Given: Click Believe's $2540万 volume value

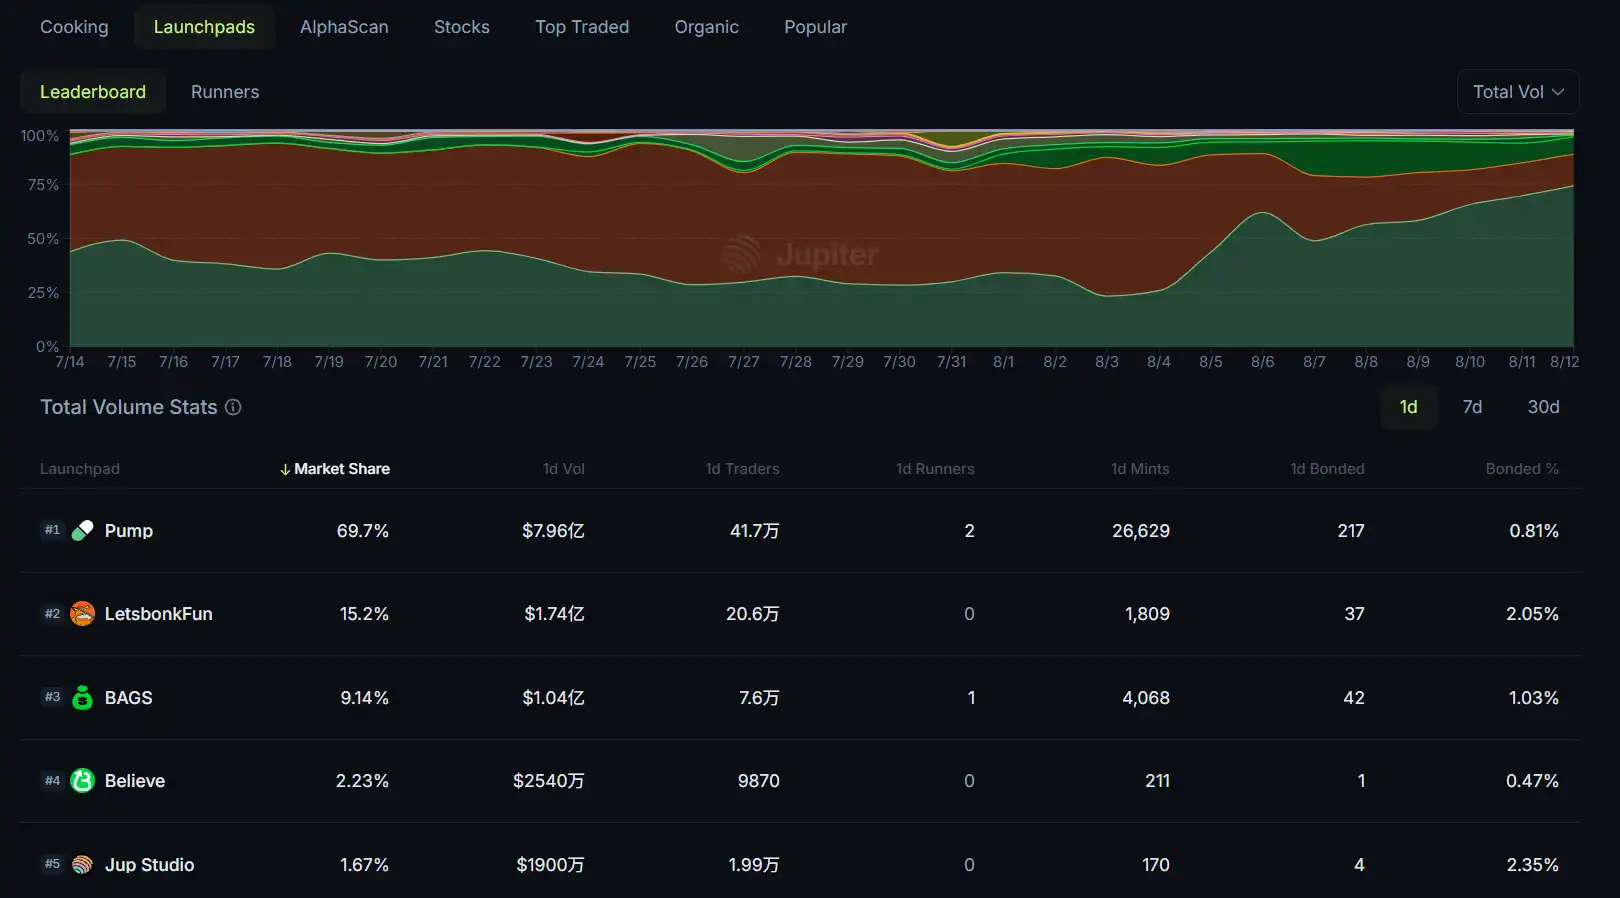Looking at the screenshot, I should (x=549, y=781).
